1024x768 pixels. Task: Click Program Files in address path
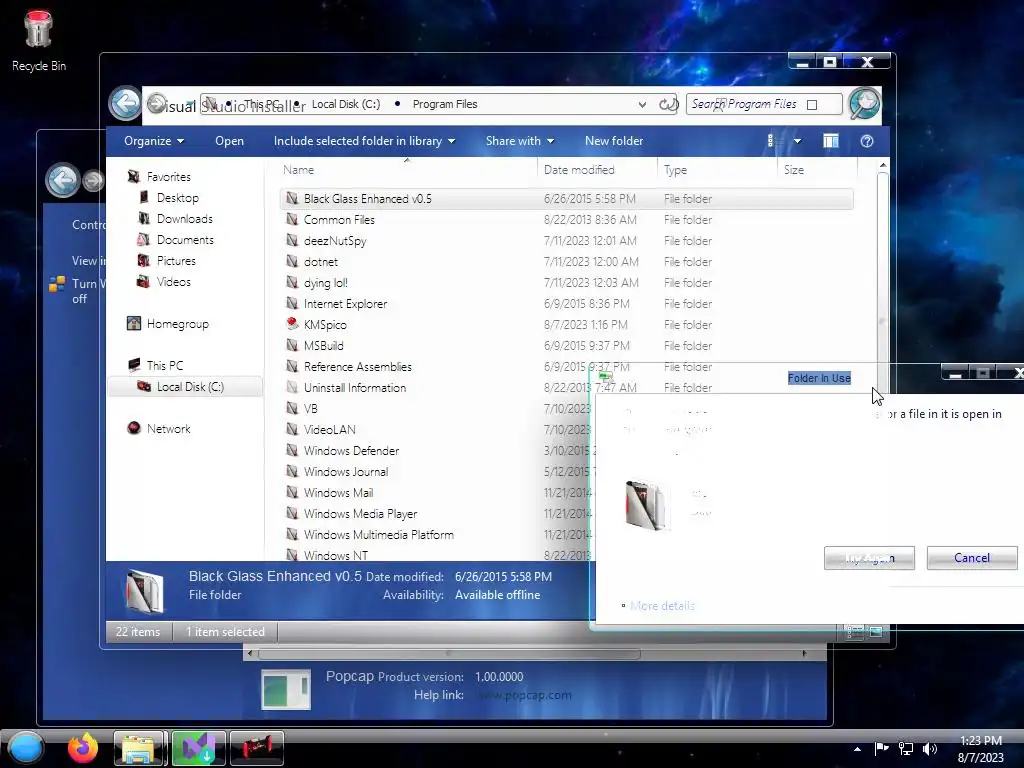(445, 104)
